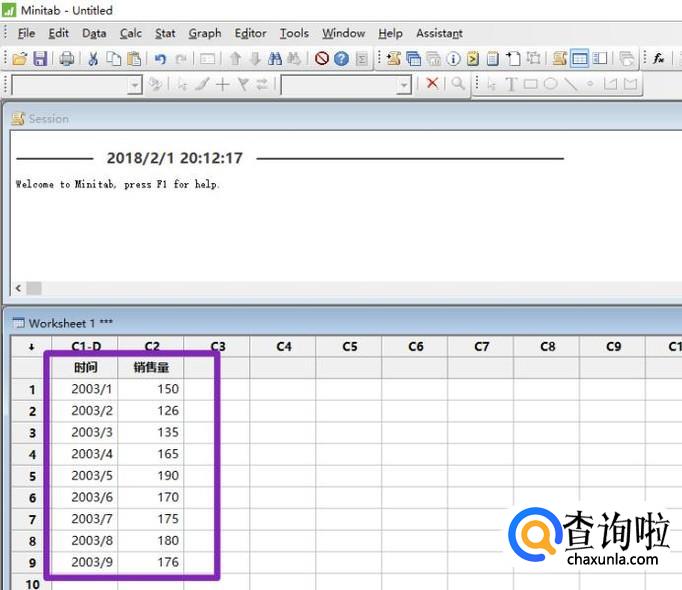
Task: Open the Assistant menu
Action: pyautogui.click(x=439, y=34)
